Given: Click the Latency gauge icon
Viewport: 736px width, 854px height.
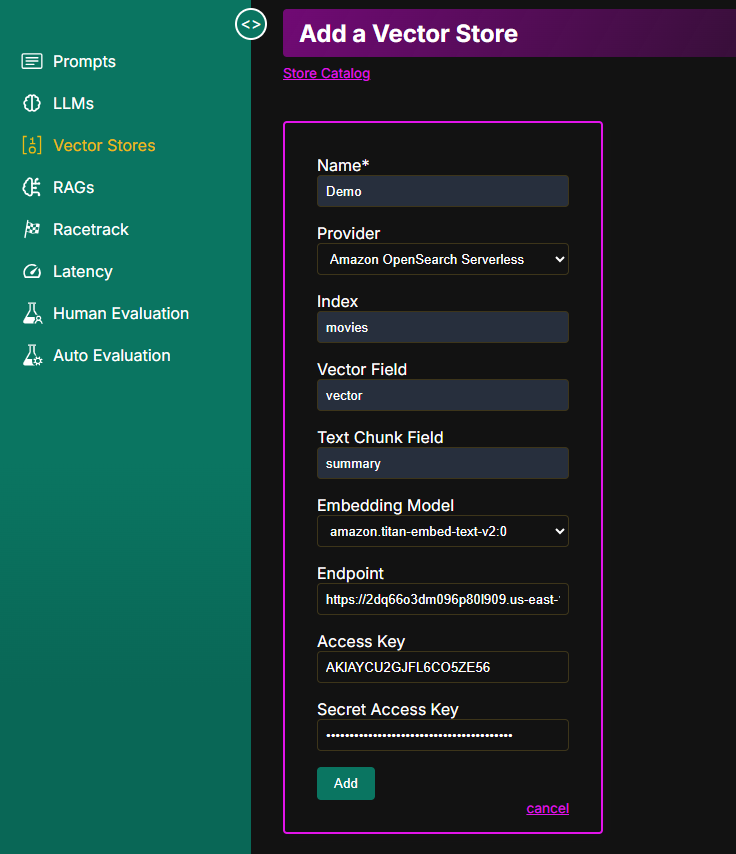Looking at the screenshot, I should (x=32, y=271).
